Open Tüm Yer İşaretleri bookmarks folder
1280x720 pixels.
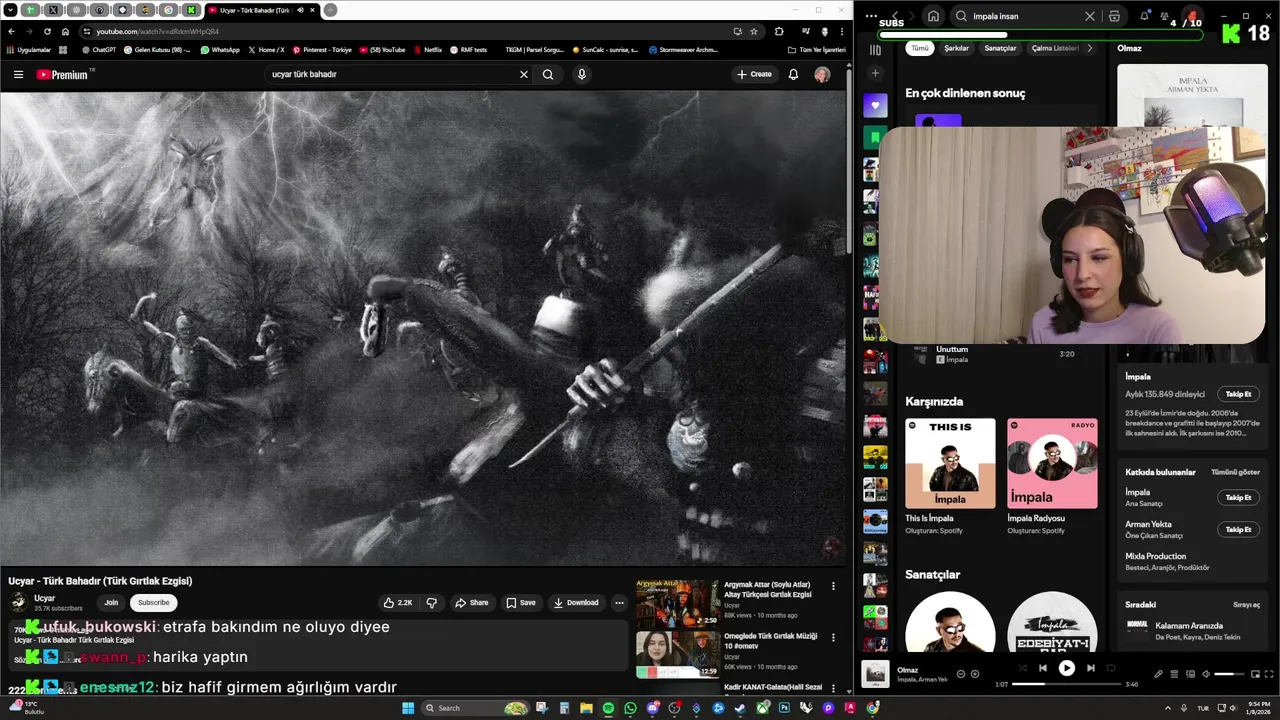817,49
